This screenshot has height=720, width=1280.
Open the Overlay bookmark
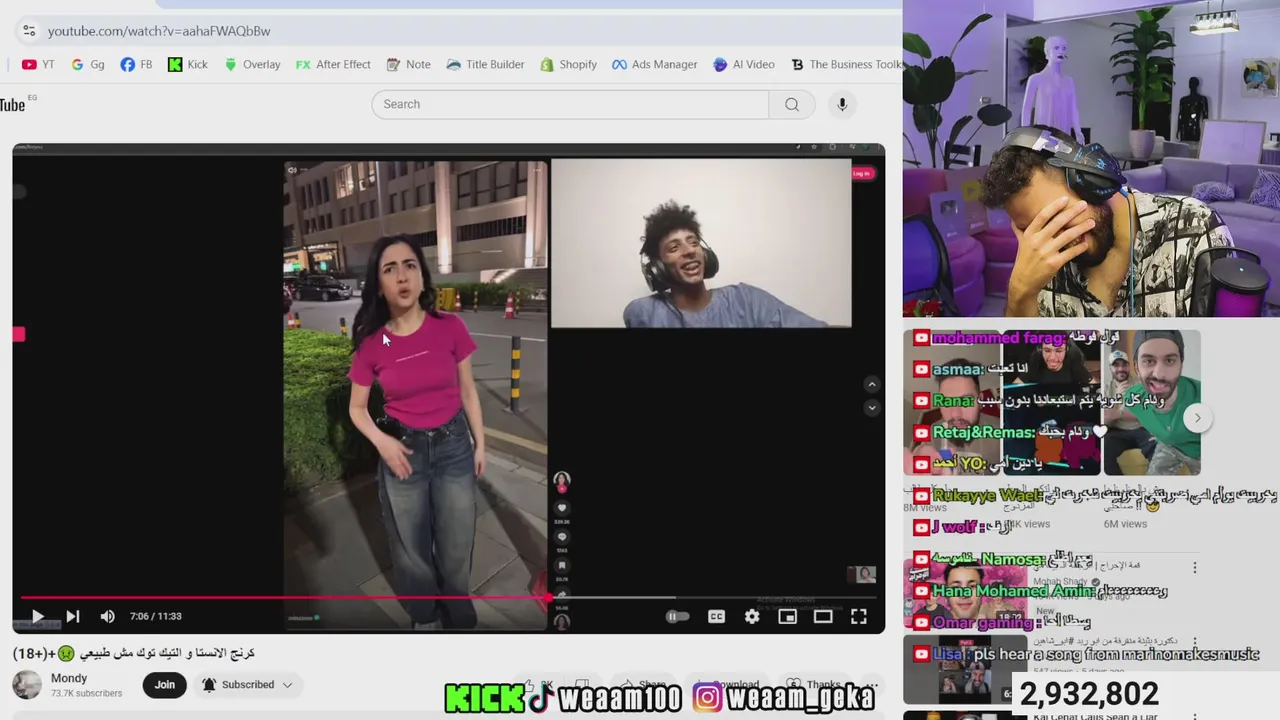tap(252, 64)
